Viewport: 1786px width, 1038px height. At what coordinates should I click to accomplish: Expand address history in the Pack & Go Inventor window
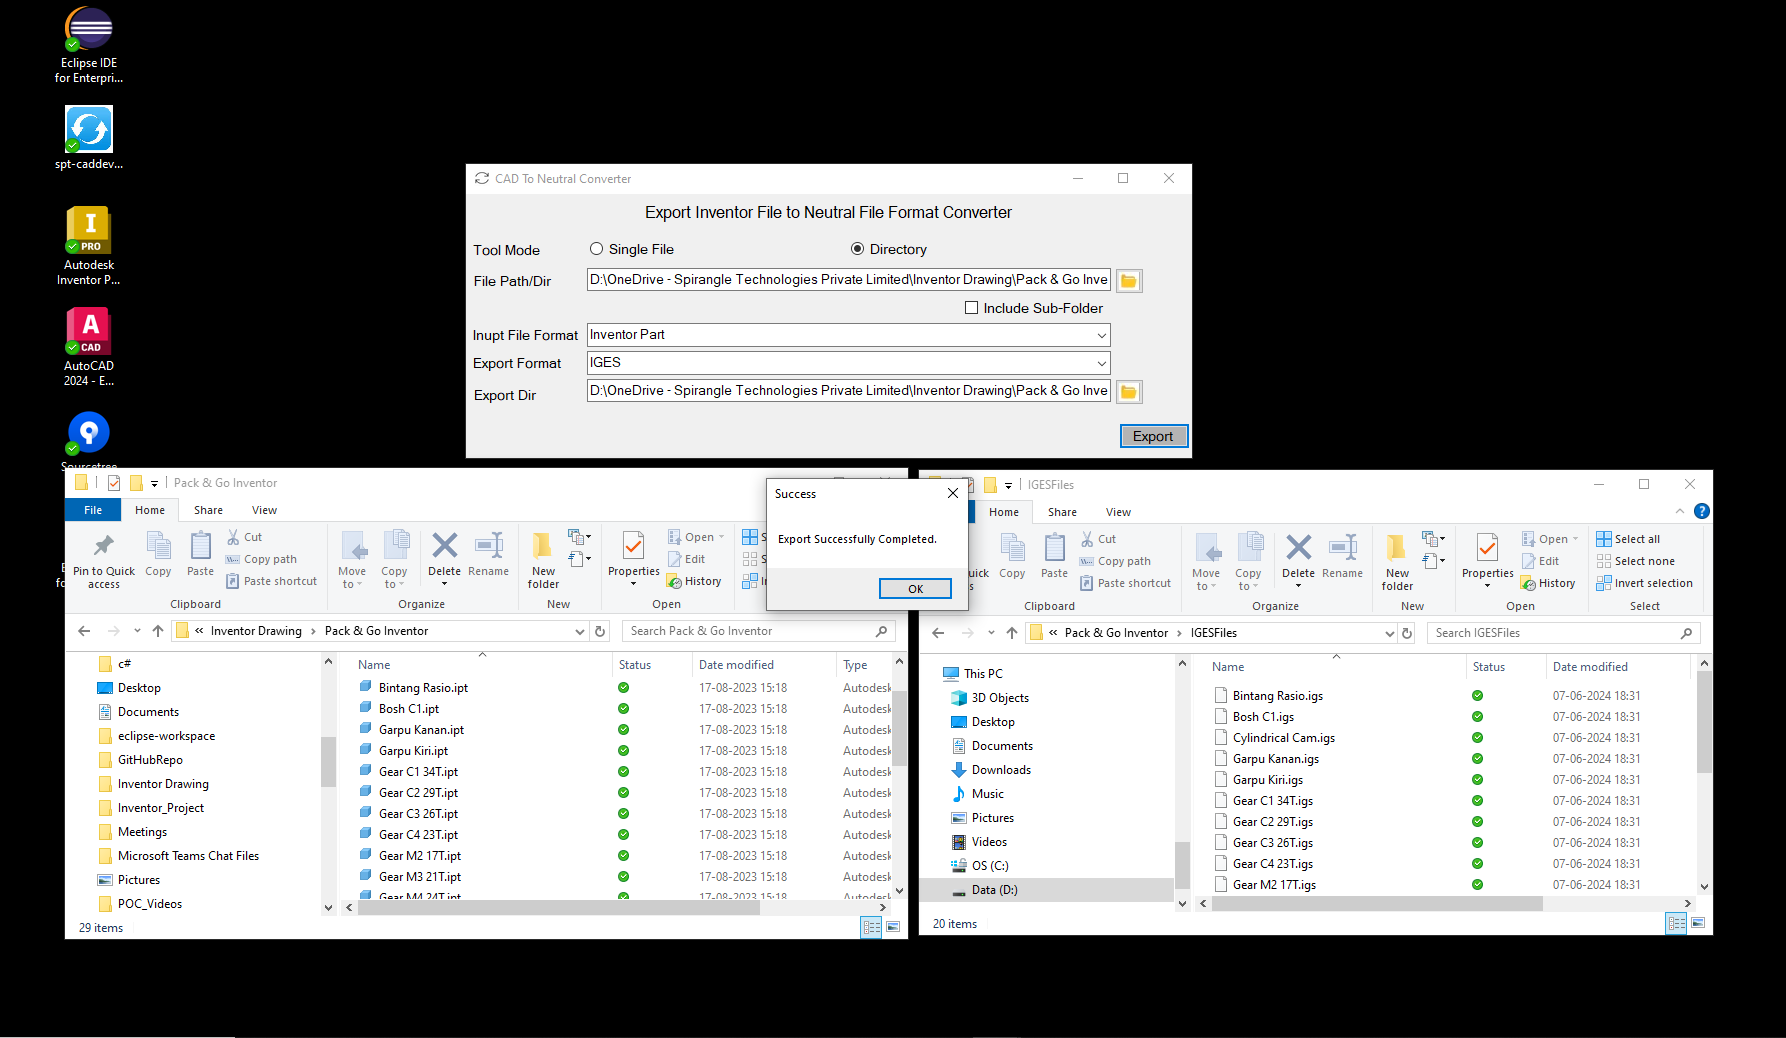pyautogui.click(x=580, y=631)
